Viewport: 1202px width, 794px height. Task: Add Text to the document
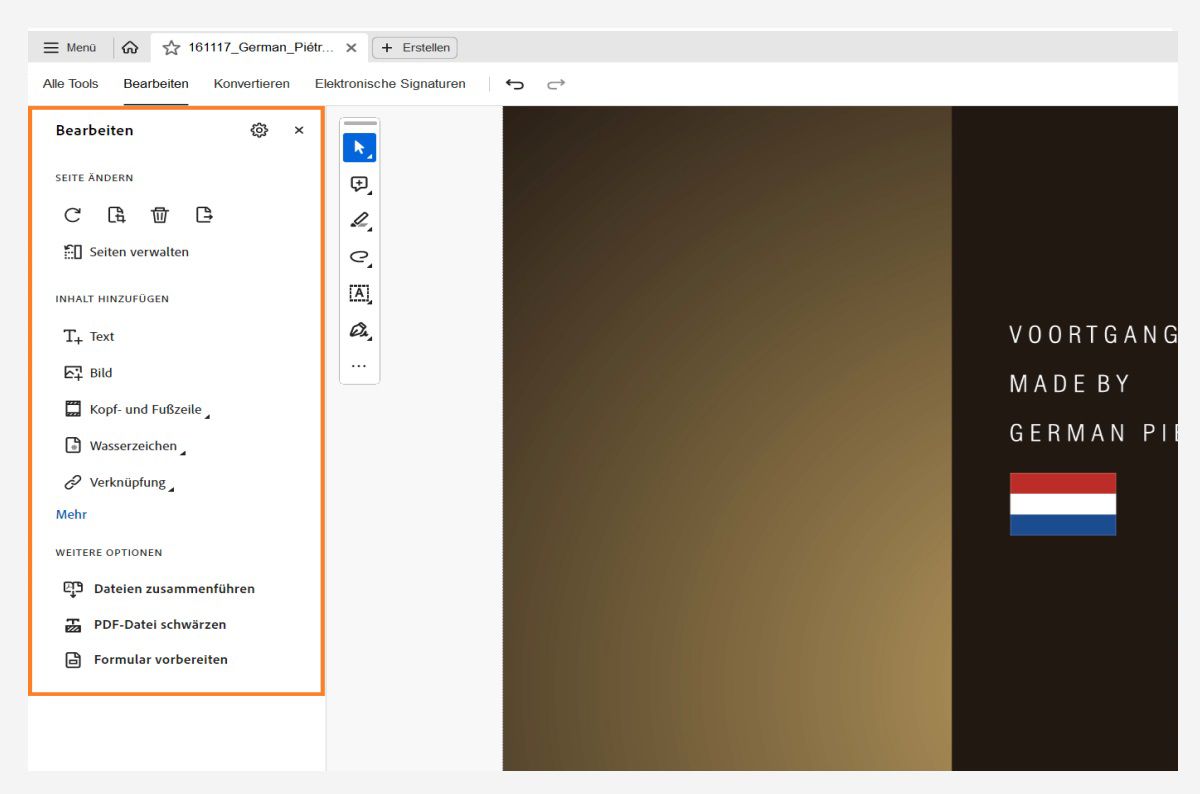click(x=89, y=337)
